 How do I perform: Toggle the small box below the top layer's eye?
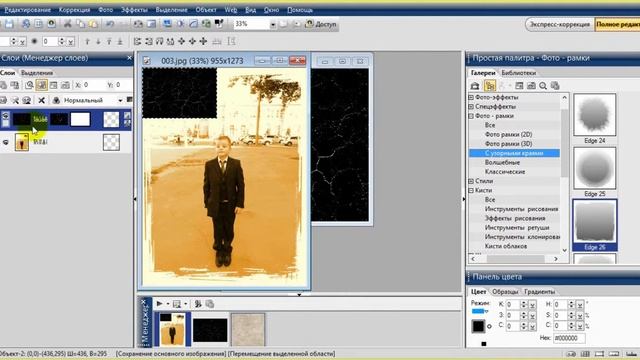tap(5, 123)
